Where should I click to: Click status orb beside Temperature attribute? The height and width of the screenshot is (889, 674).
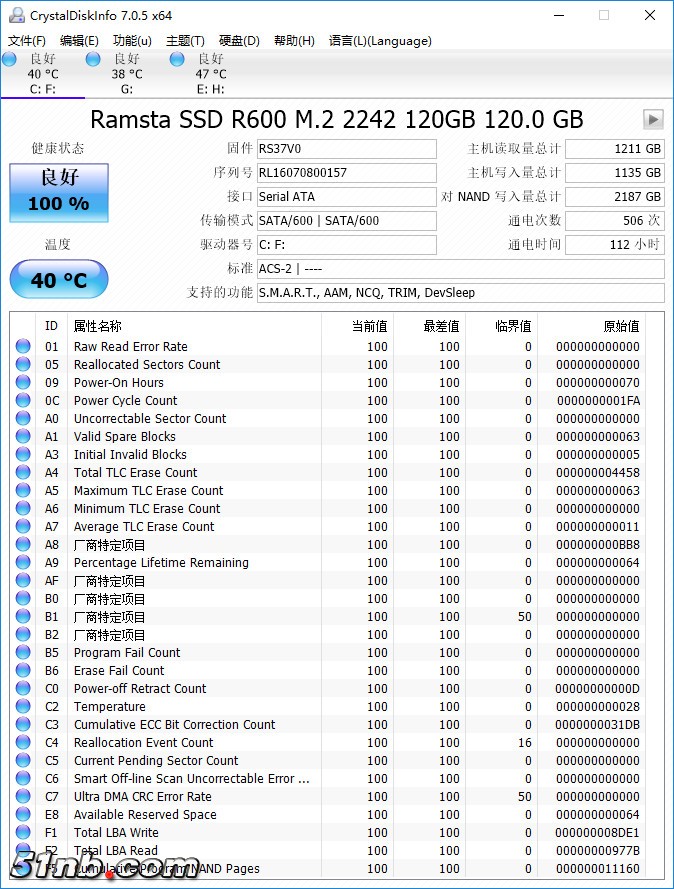[23, 707]
